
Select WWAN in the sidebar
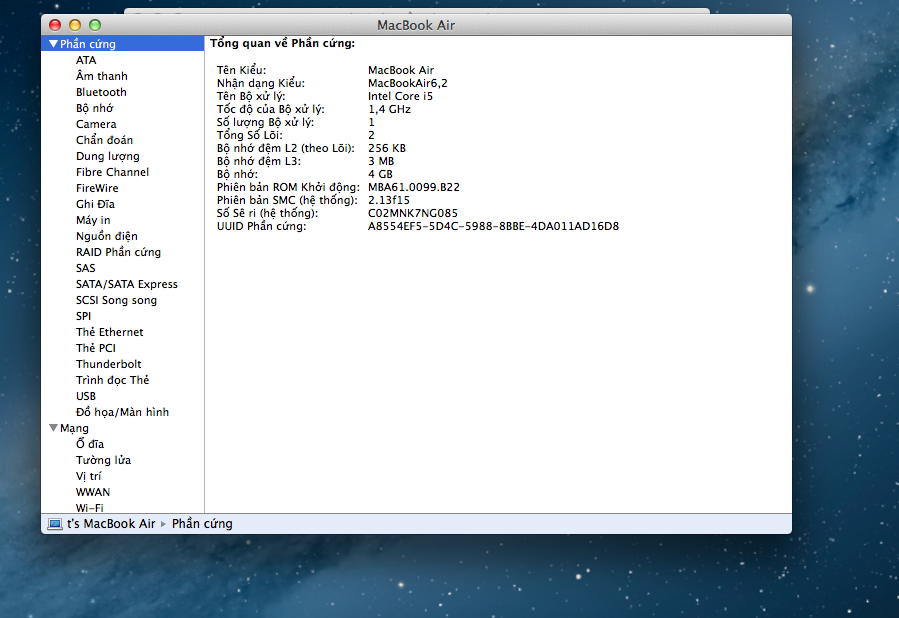93,492
